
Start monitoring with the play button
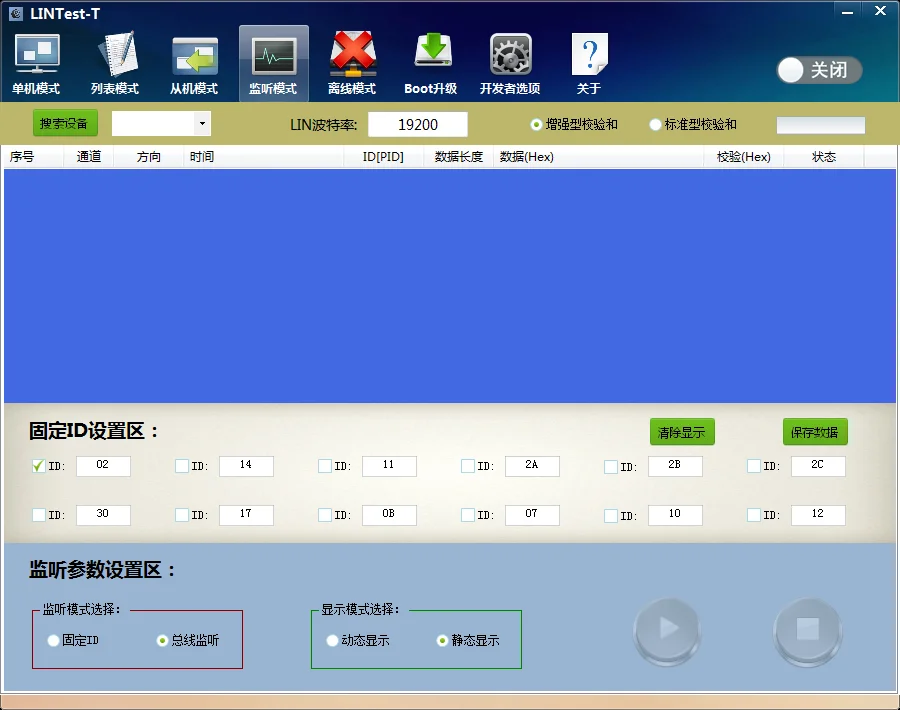tap(667, 631)
